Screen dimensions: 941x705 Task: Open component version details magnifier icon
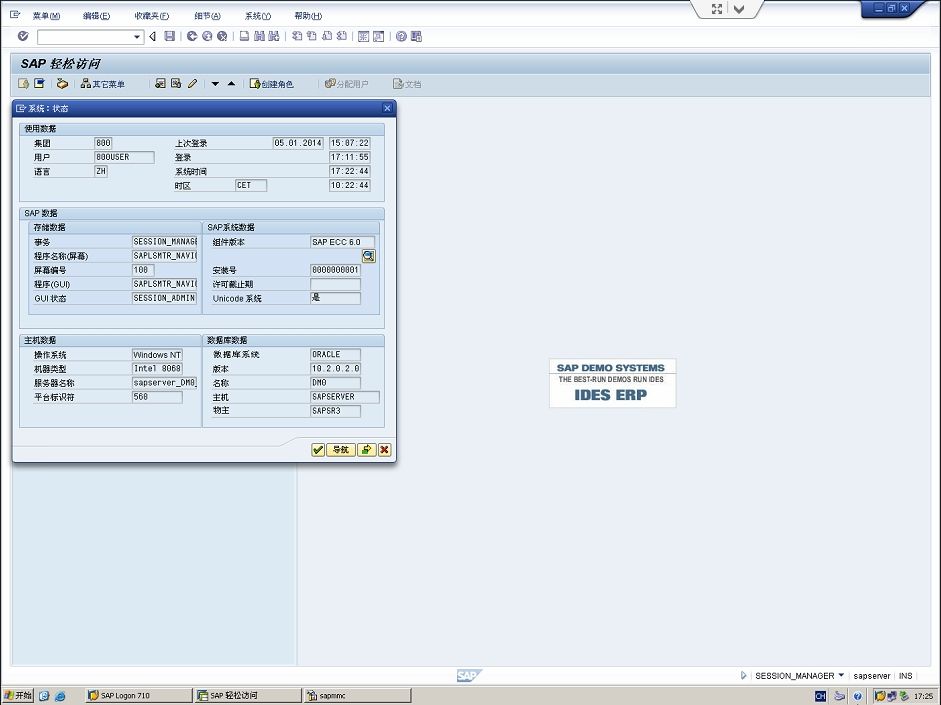[x=368, y=256]
